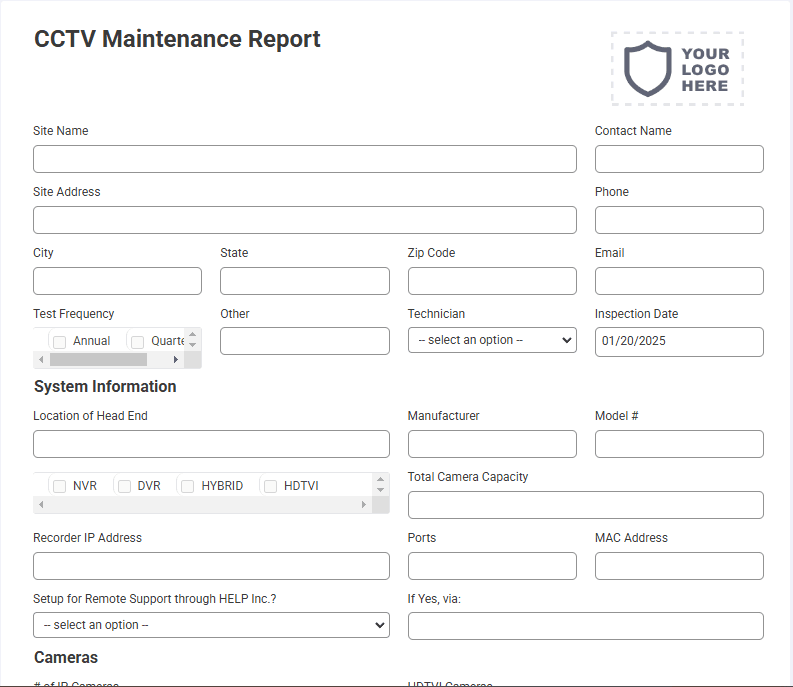Click left arrow of recorder type scrollbar
This screenshot has height=687, width=793.
(41, 504)
